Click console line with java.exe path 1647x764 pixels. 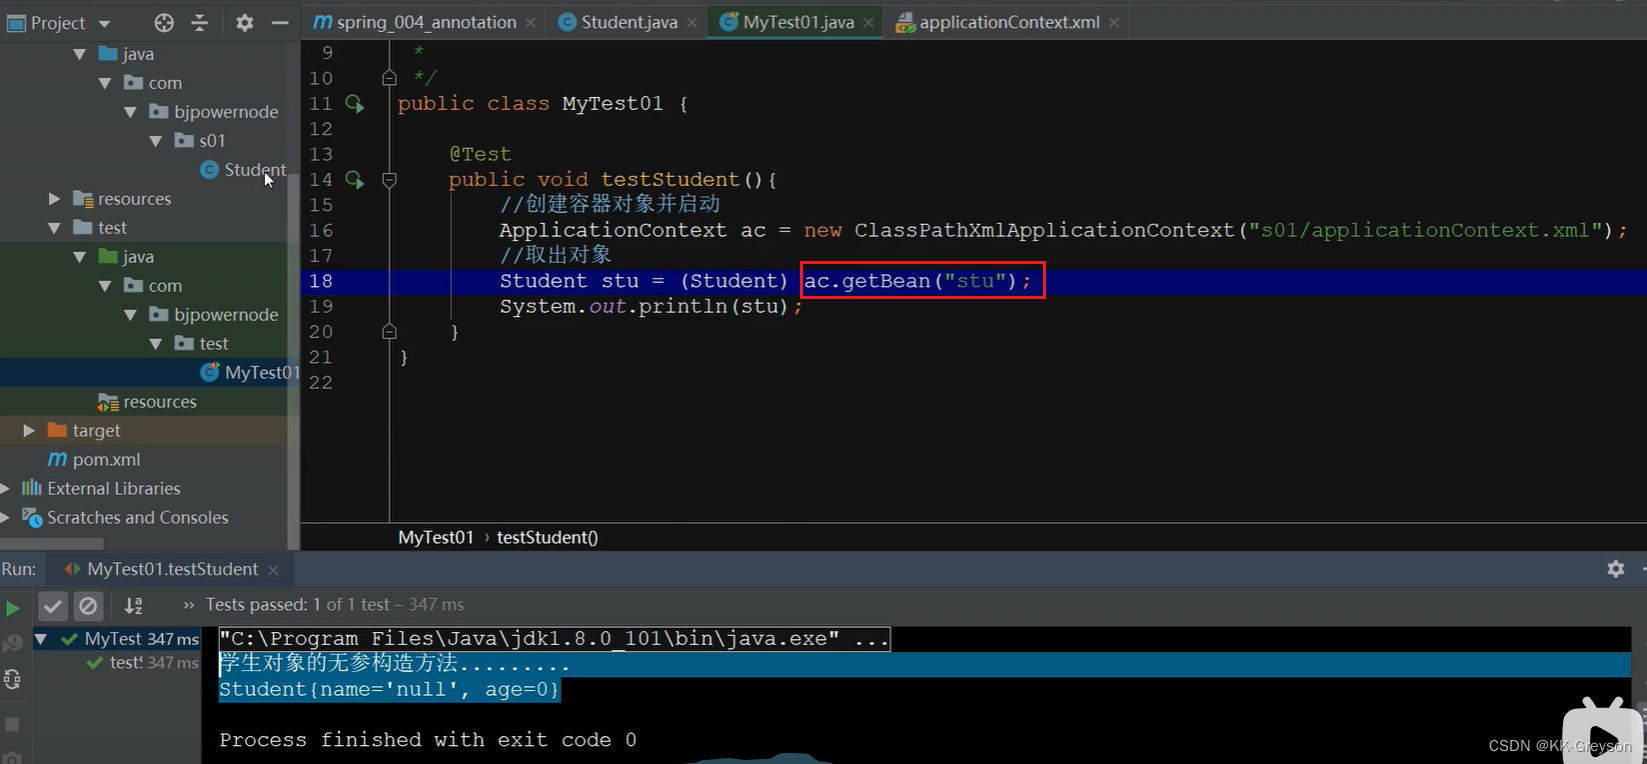(555, 639)
